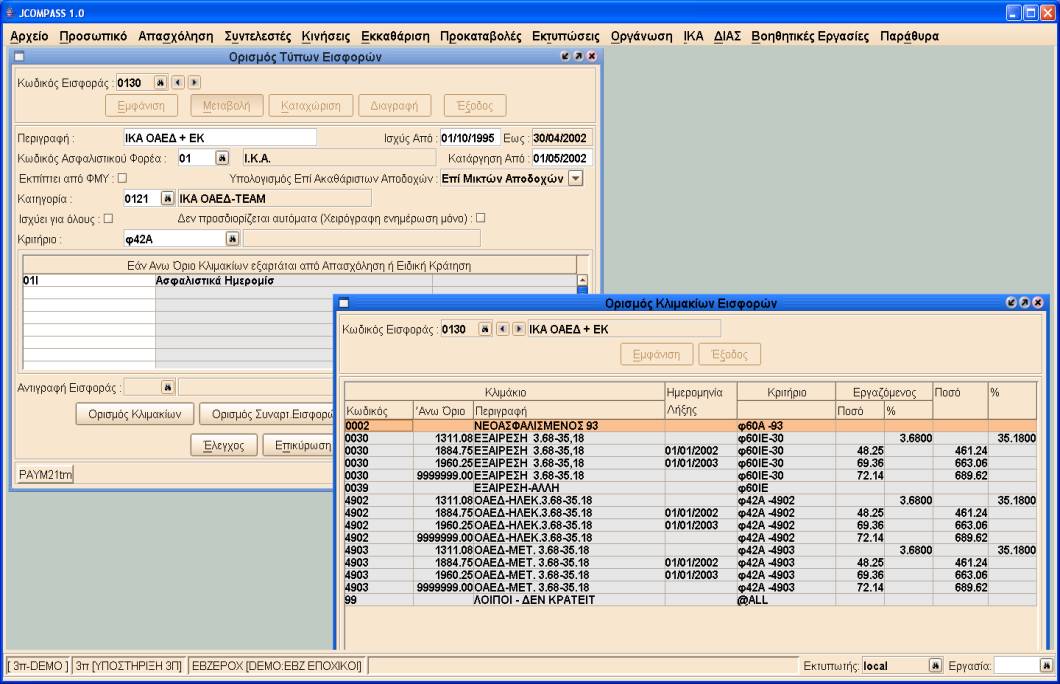Open lookup for Κατηγορία 0121
Viewport: 1060px width, 684px height.
(x=167, y=199)
